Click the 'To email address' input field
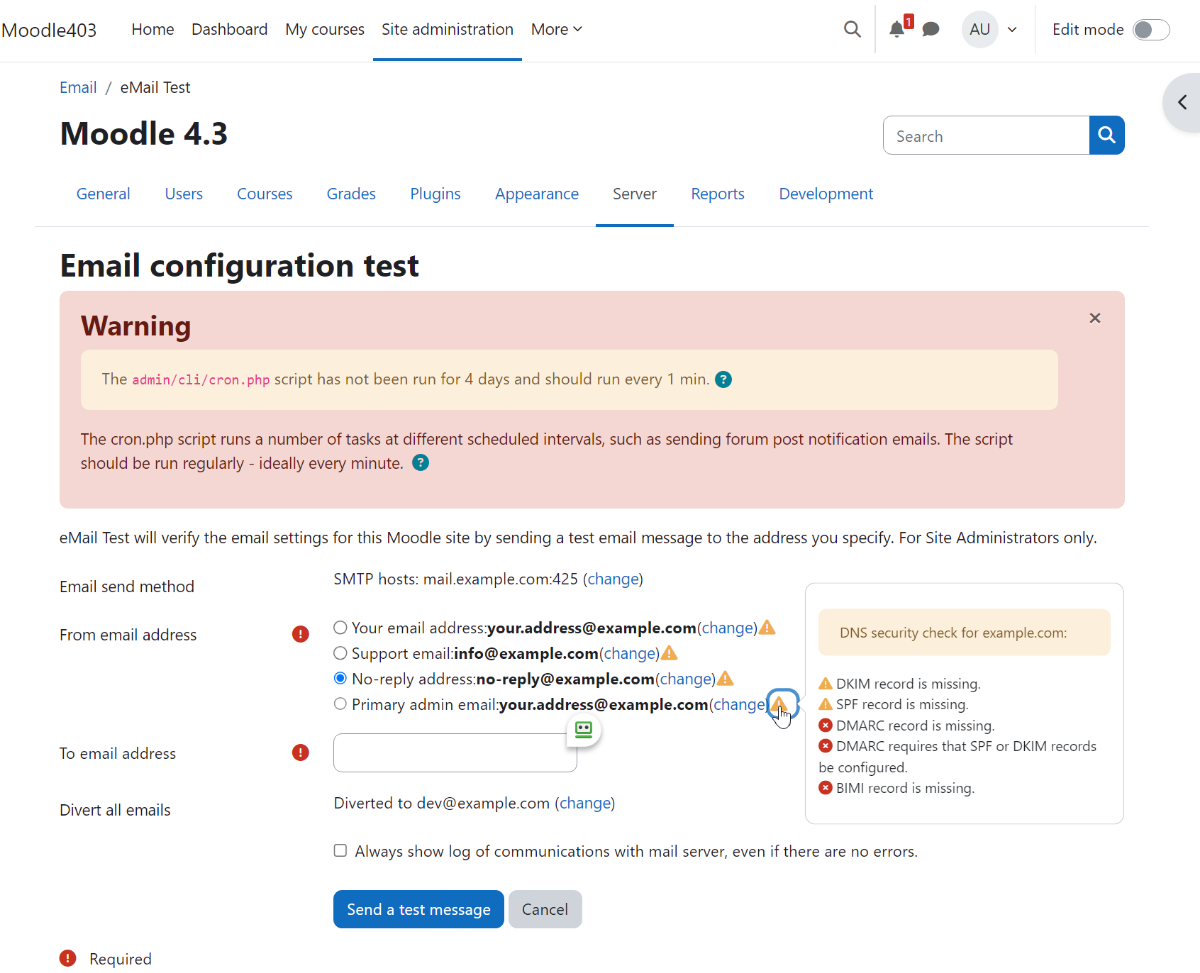Viewport: 1200px width, 973px height. point(454,753)
